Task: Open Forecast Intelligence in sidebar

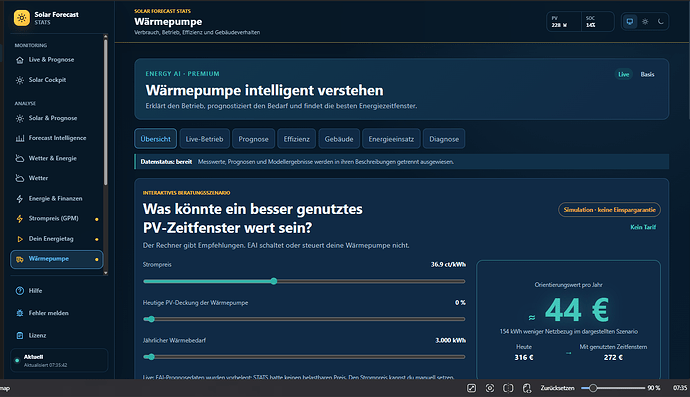Action: tap(56, 138)
